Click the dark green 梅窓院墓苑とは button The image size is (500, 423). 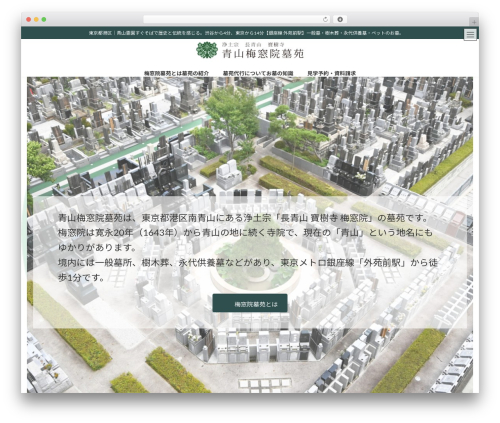[250, 303]
